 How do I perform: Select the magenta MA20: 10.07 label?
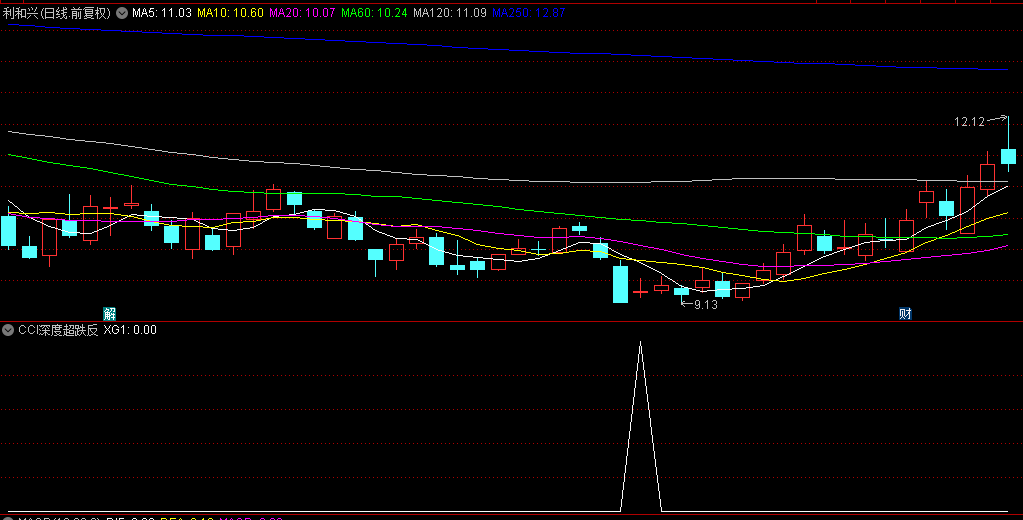click(x=302, y=13)
